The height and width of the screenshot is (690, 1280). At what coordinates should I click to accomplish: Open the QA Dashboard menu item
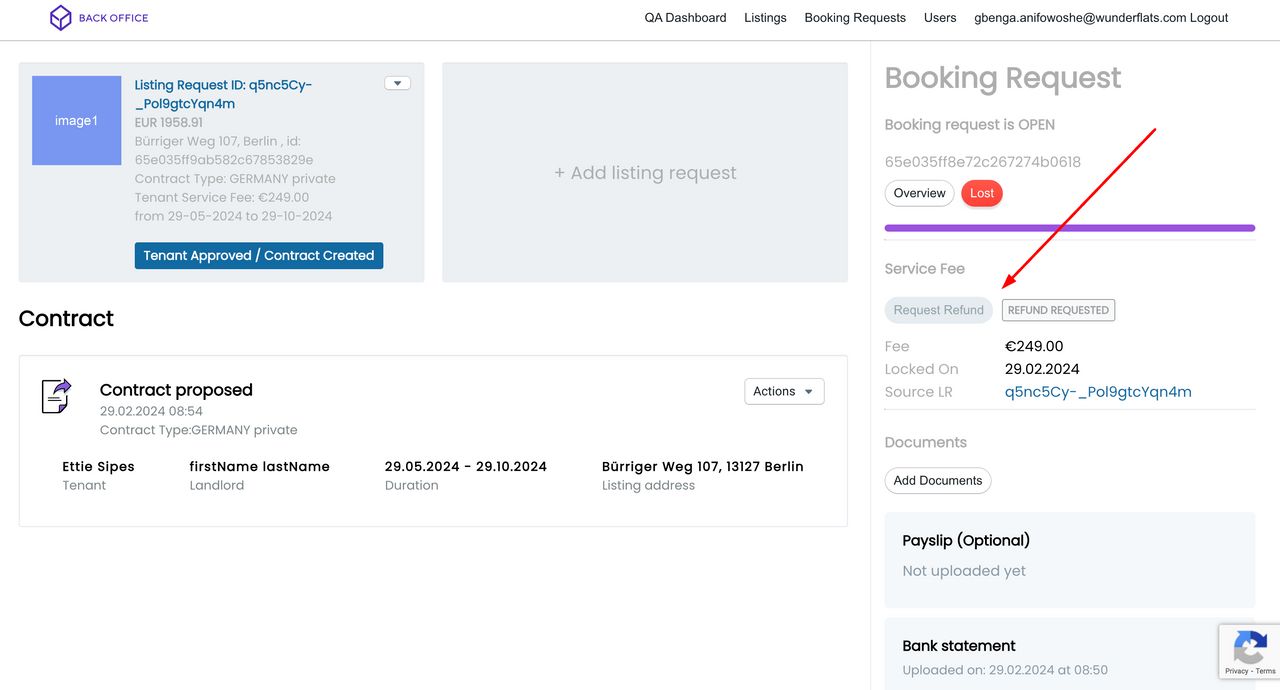tap(685, 18)
